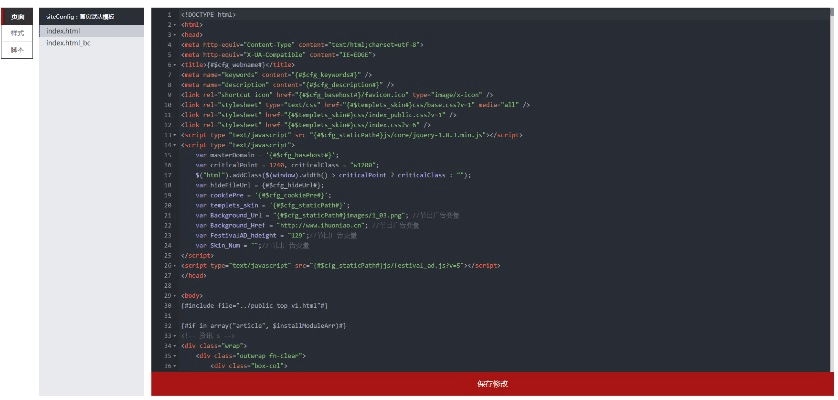Collapse the outwrap fn-clear div
838x400 pixels.
coord(174,355)
